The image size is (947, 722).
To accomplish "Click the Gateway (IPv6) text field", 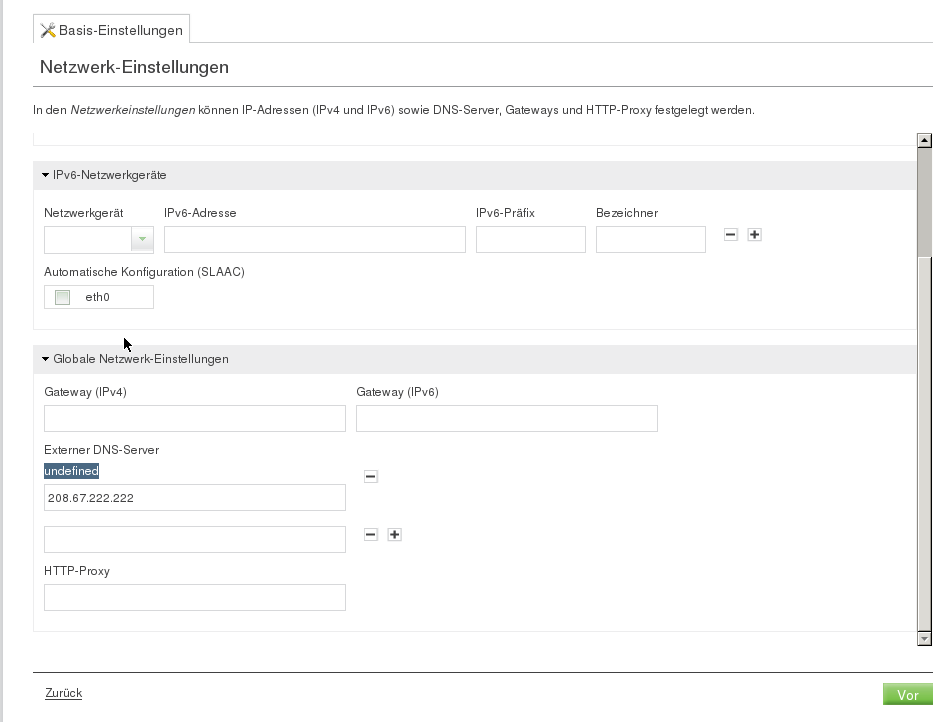I will [506, 418].
